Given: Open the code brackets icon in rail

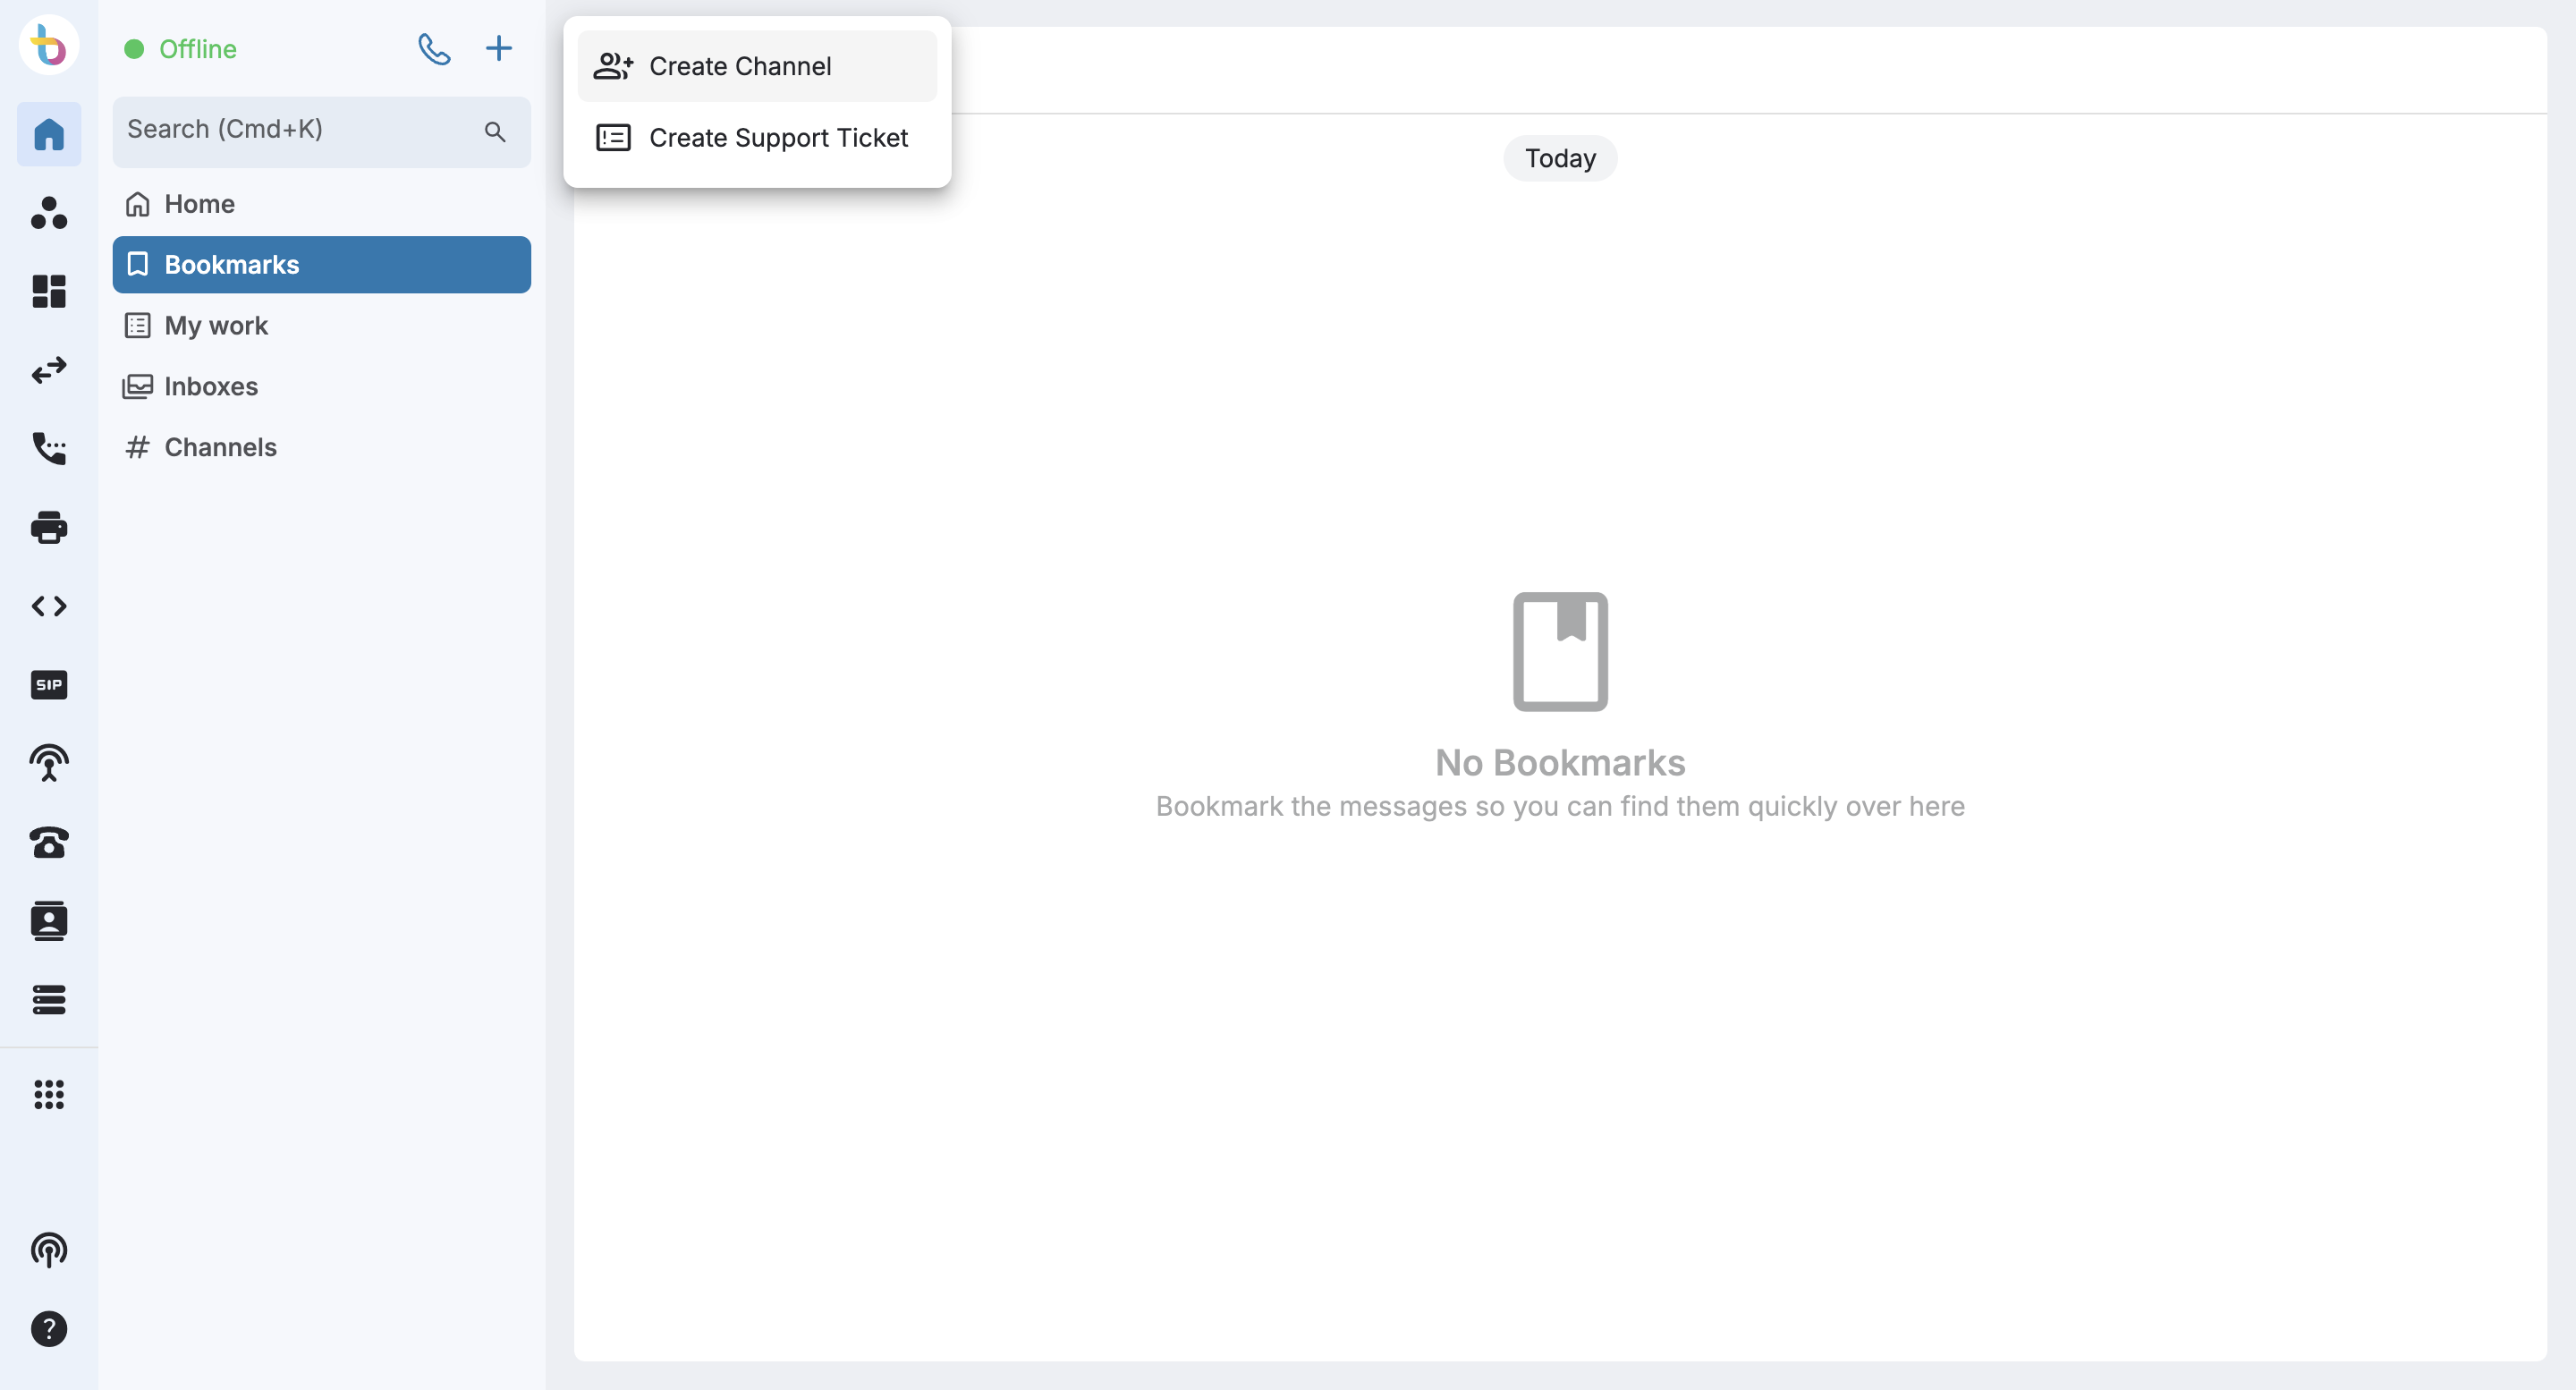Looking at the screenshot, I should click(49, 606).
